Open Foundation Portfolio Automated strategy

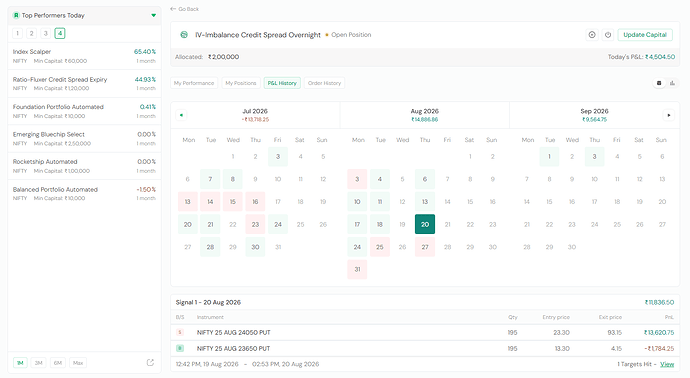pyautogui.click(x=84, y=111)
